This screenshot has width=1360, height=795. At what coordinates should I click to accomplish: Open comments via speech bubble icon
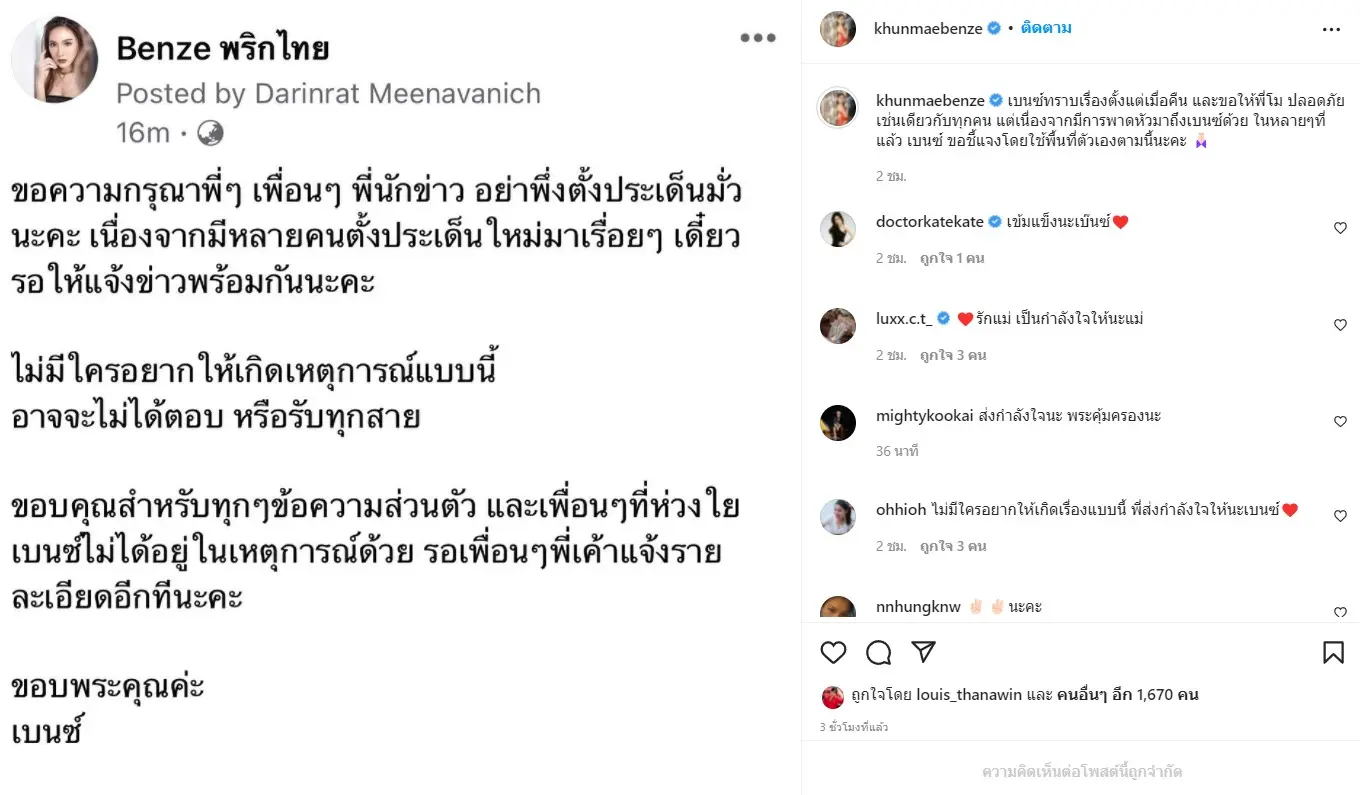click(878, 653)
